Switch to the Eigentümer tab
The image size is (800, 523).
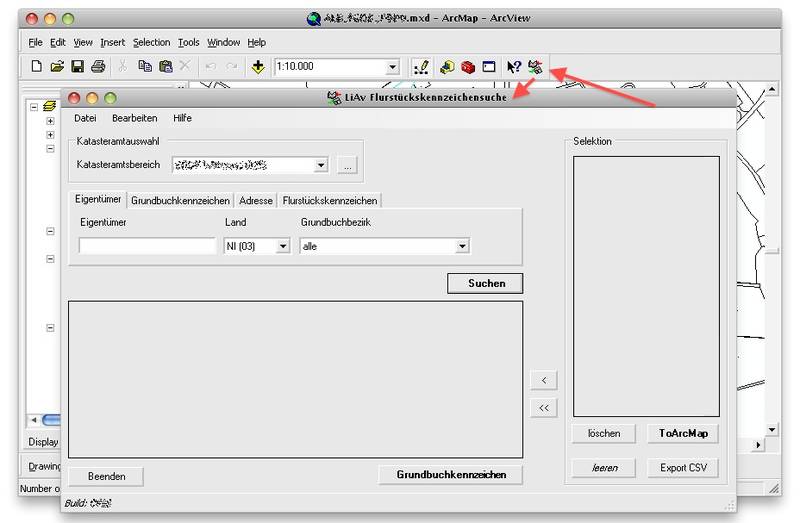pyautogui.click(x=98, y=199)
